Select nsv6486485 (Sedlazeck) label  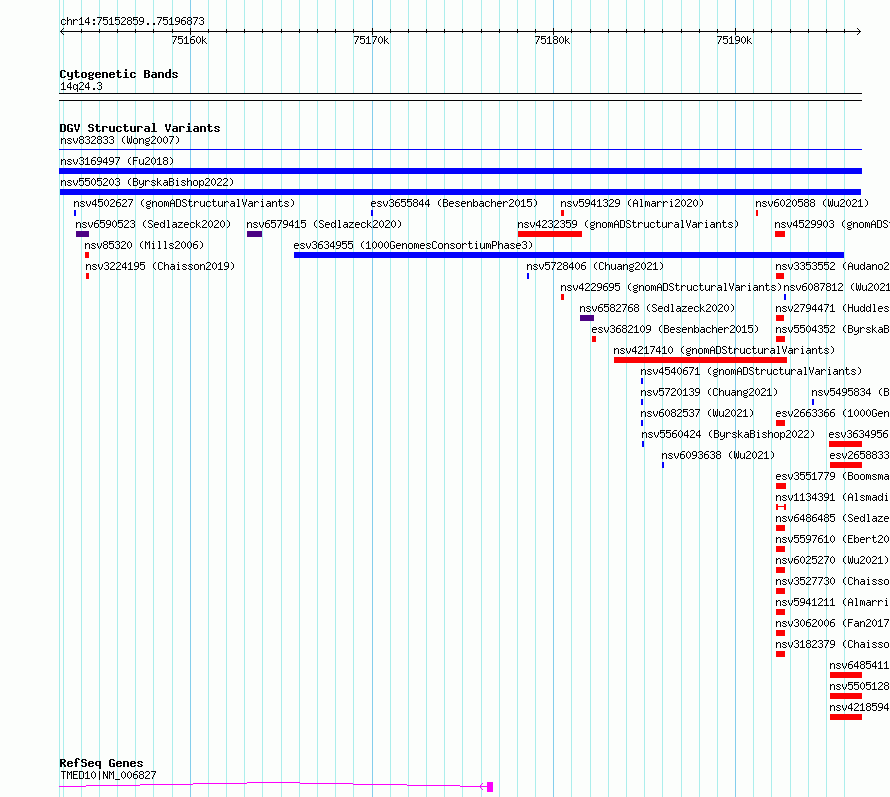[832, 518]
